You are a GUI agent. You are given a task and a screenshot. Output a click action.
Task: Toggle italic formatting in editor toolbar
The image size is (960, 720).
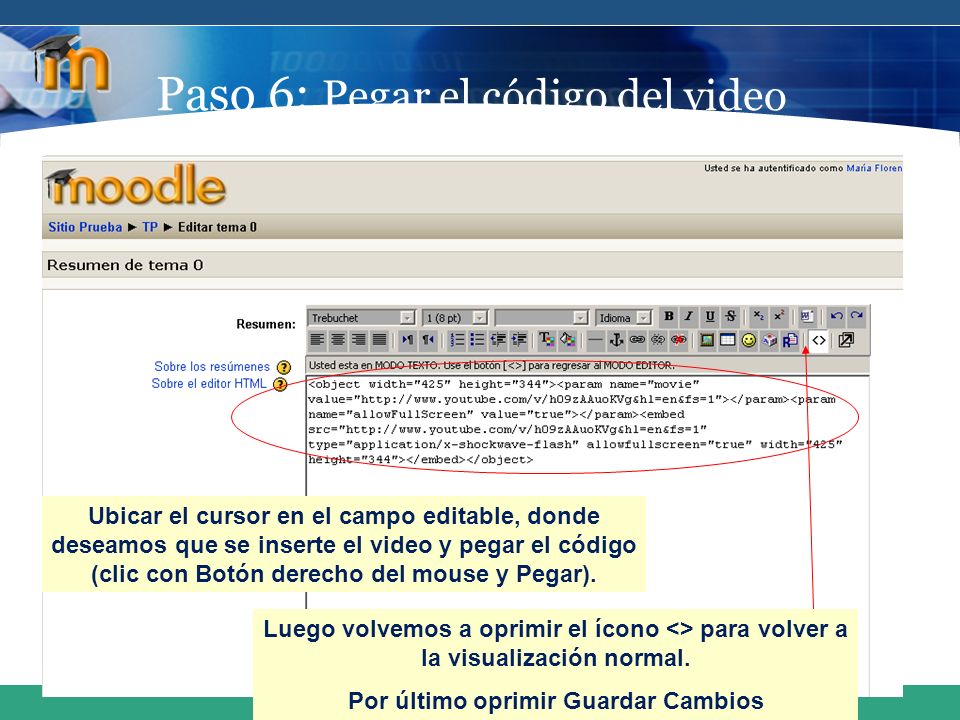(689, 317)
